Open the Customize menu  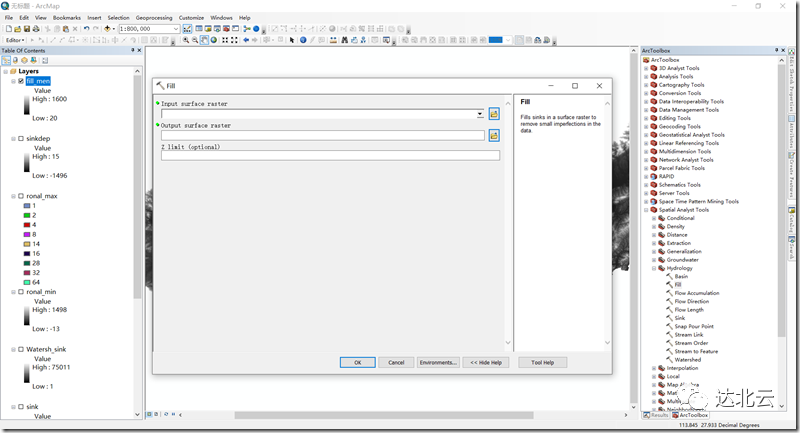tap(191, 18)
